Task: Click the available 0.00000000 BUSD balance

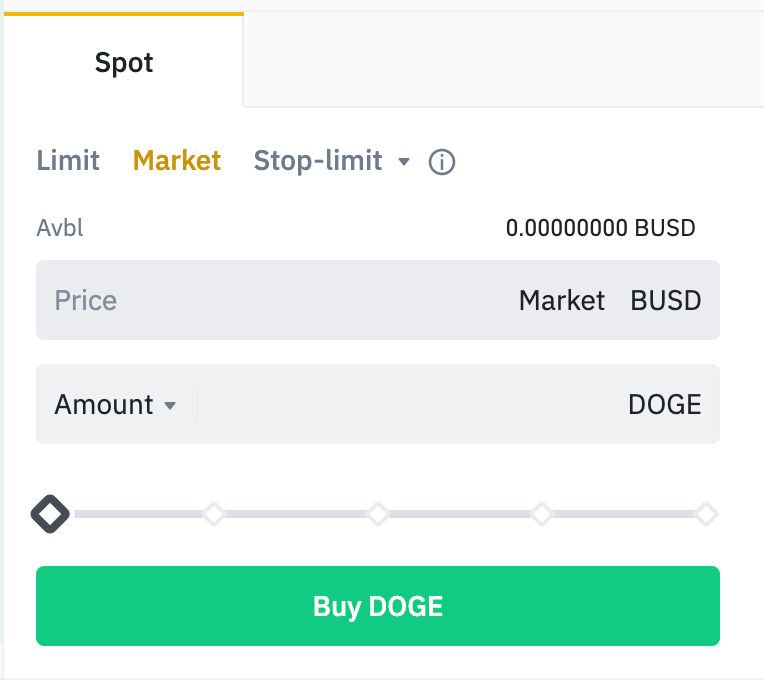Action: pos(600,228)
